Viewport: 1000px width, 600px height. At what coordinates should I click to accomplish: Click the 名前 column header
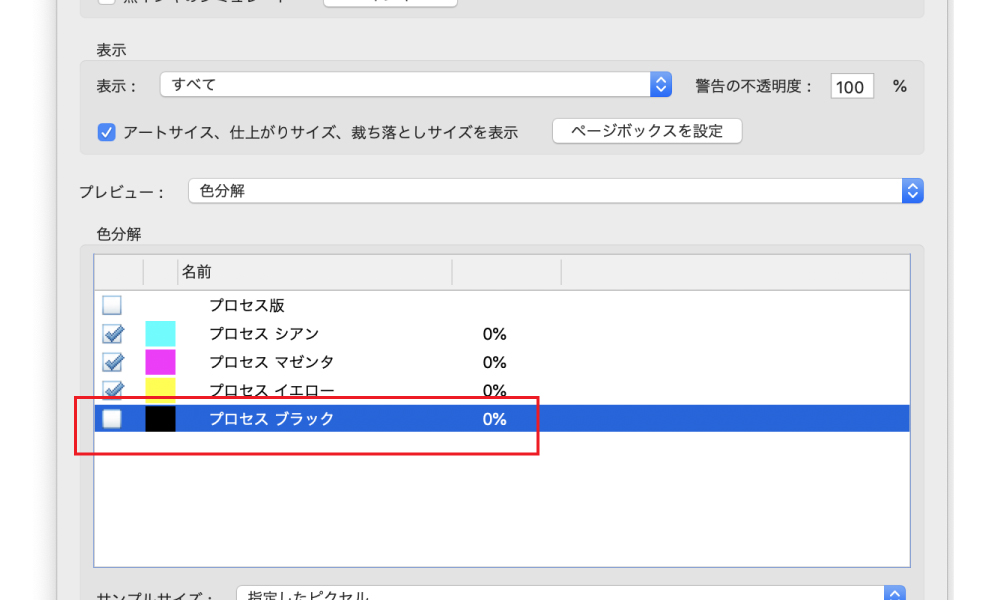pyautogui.click(x=196, y=272)
